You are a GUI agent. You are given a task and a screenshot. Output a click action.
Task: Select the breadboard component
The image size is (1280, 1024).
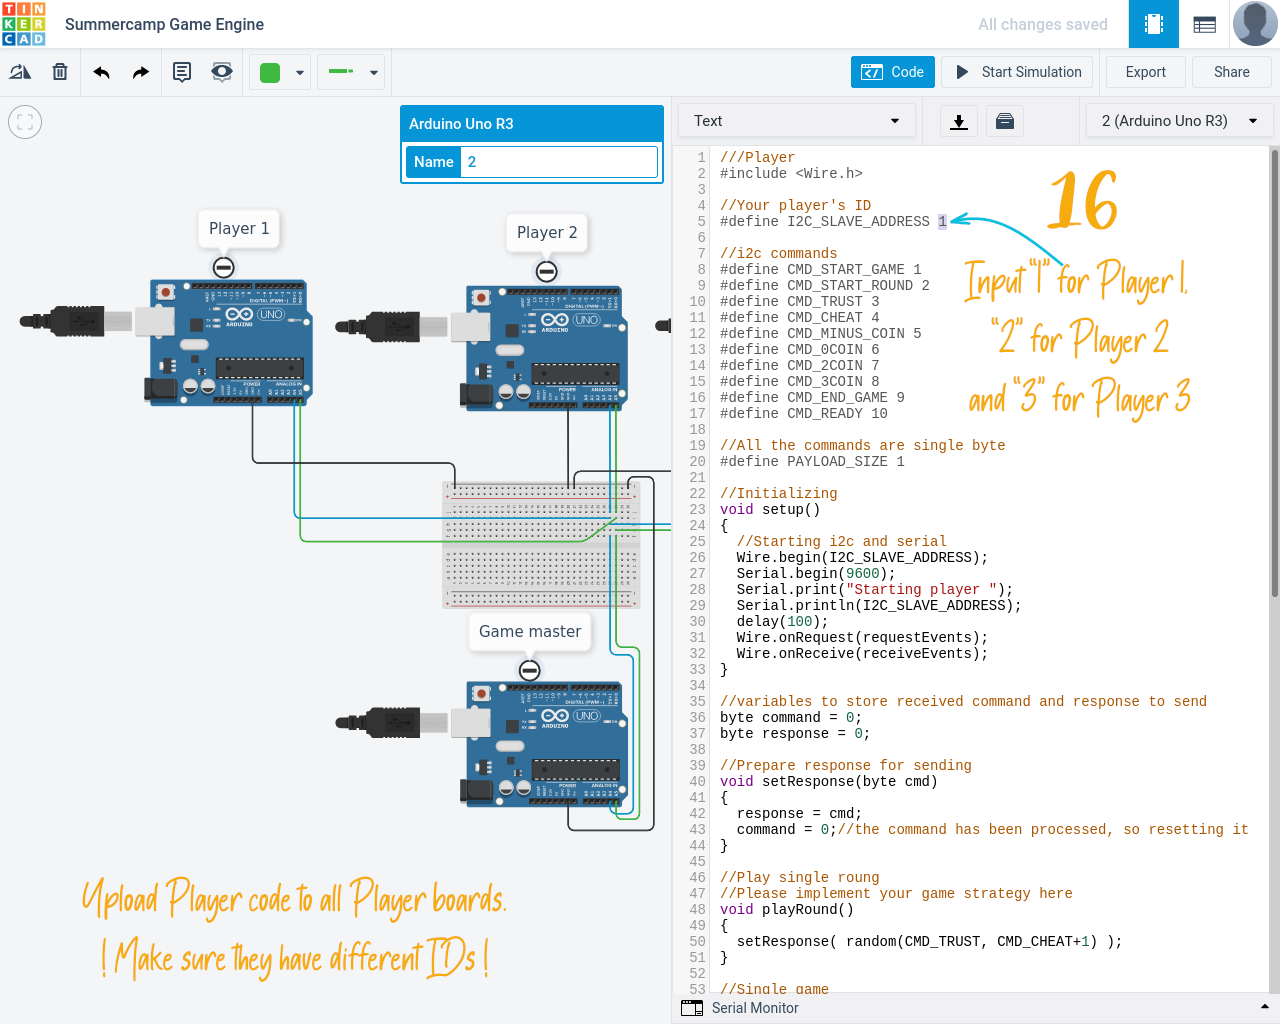(x=541, y=545)
